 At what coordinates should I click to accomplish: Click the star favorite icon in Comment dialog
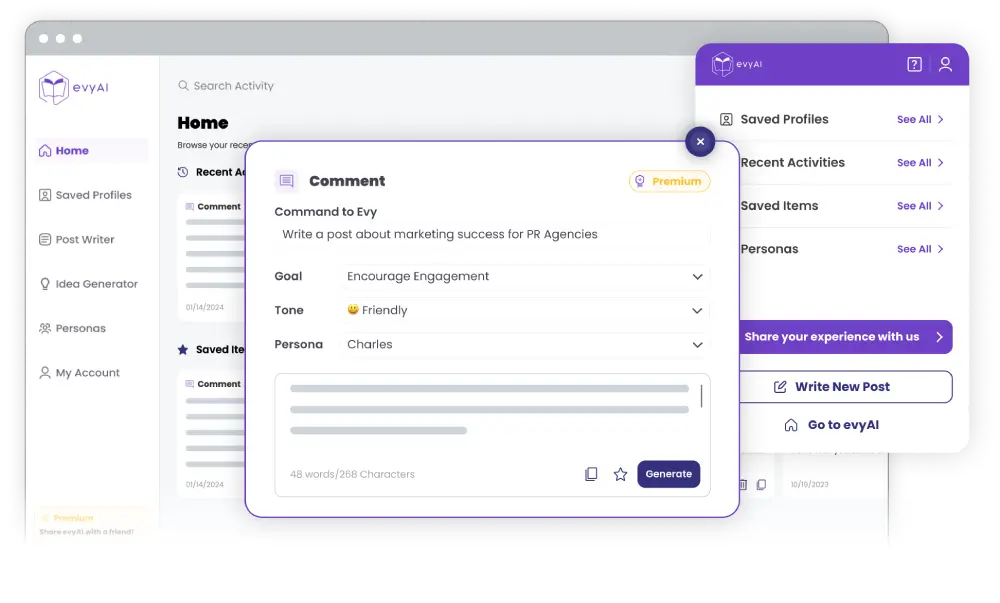coord(620,474)
